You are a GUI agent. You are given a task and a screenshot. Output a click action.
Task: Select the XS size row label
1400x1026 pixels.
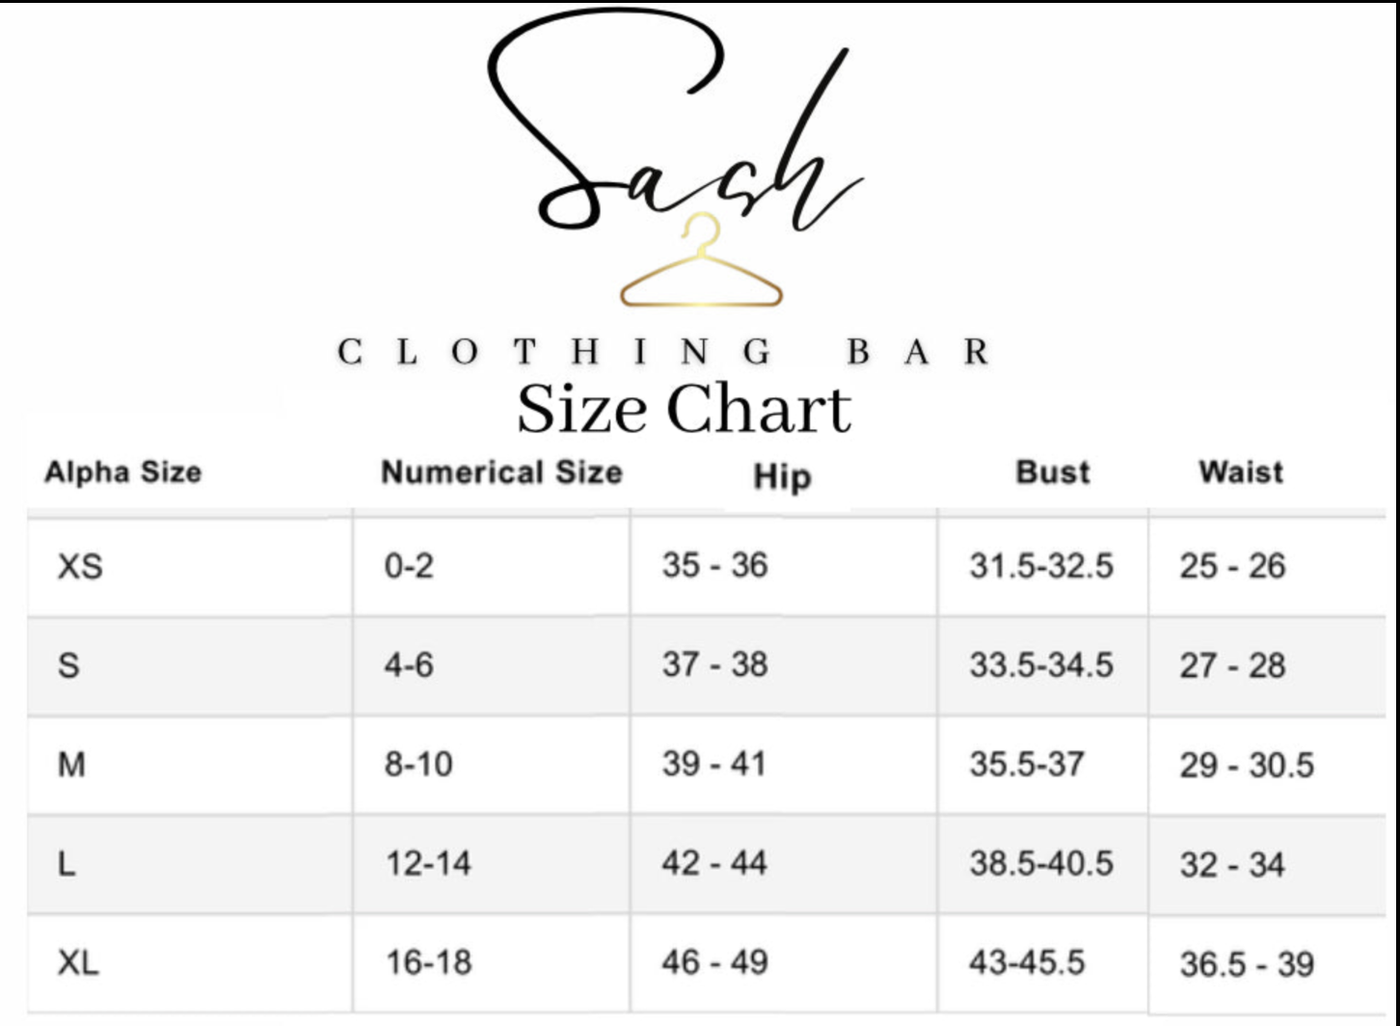coord(80,567)
